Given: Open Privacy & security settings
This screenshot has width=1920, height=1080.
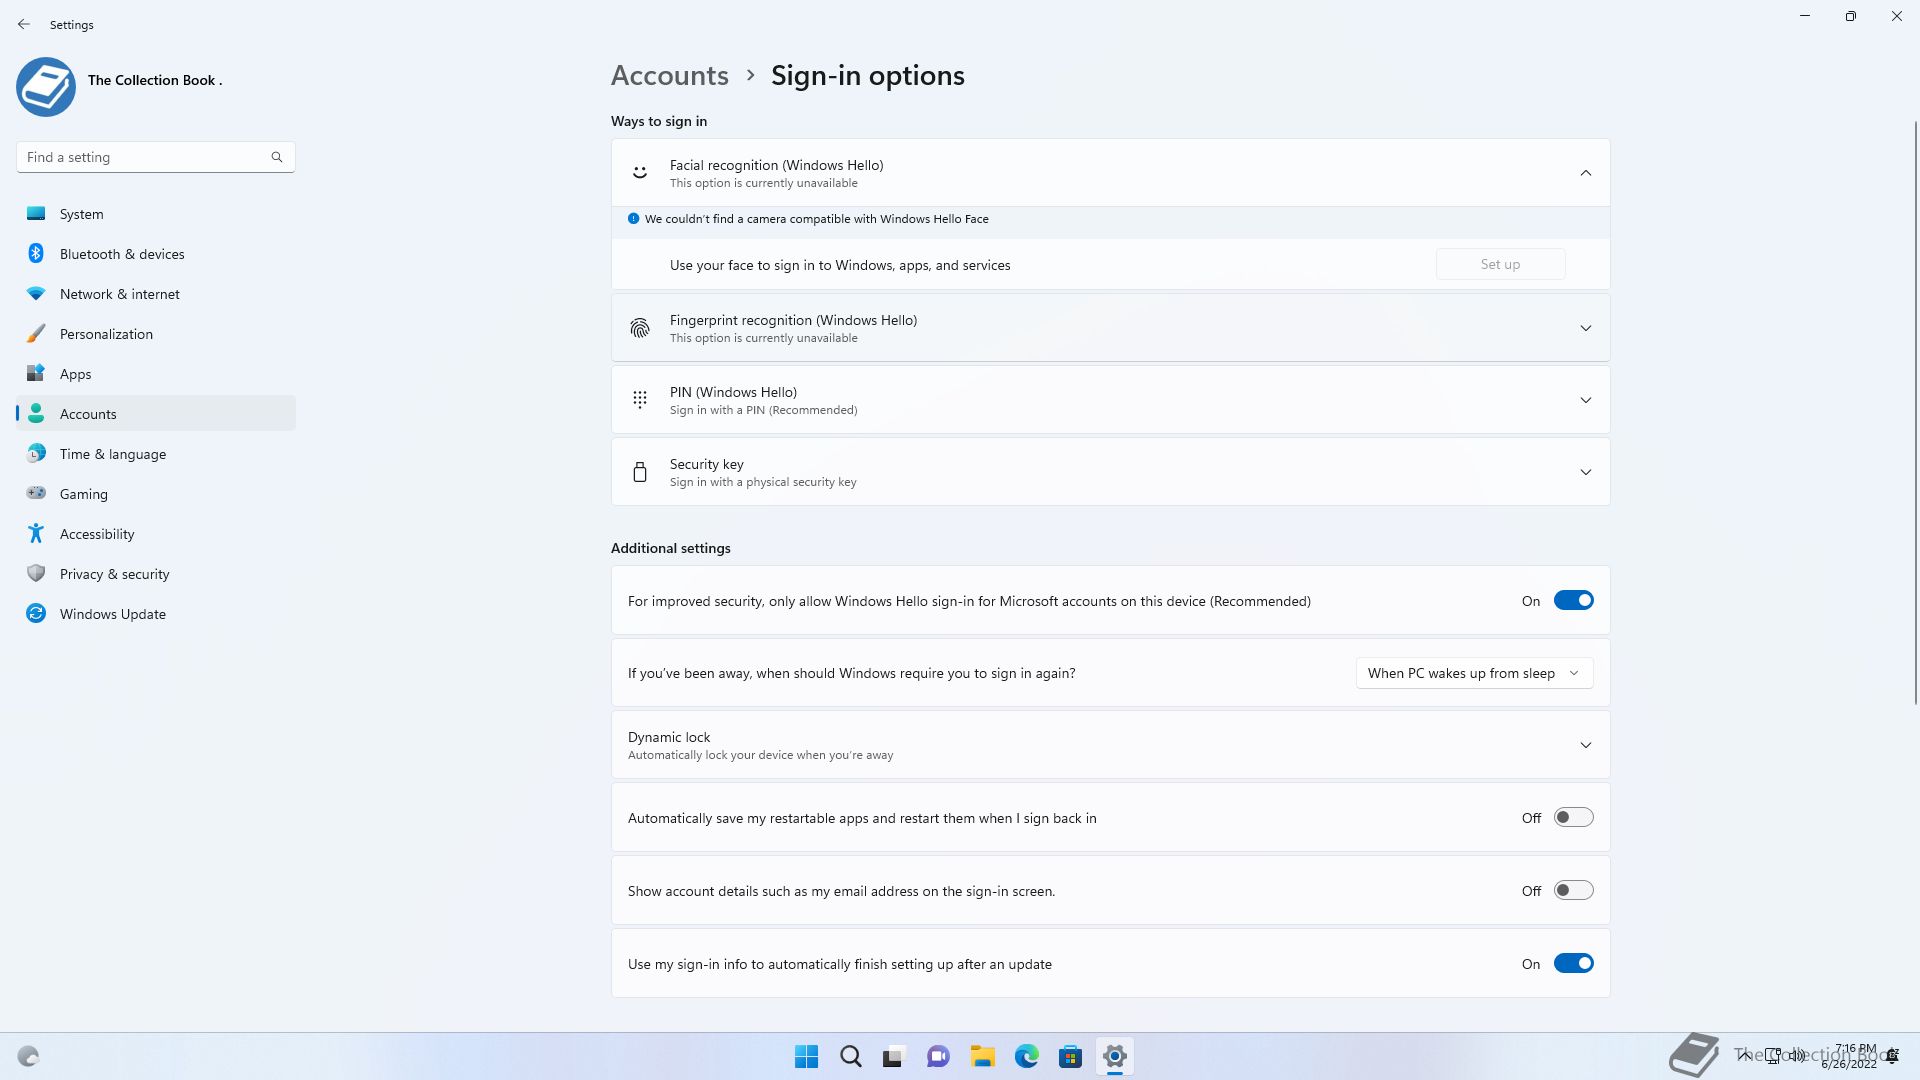Looking at the screenshot, I should [x=156, y=574].
